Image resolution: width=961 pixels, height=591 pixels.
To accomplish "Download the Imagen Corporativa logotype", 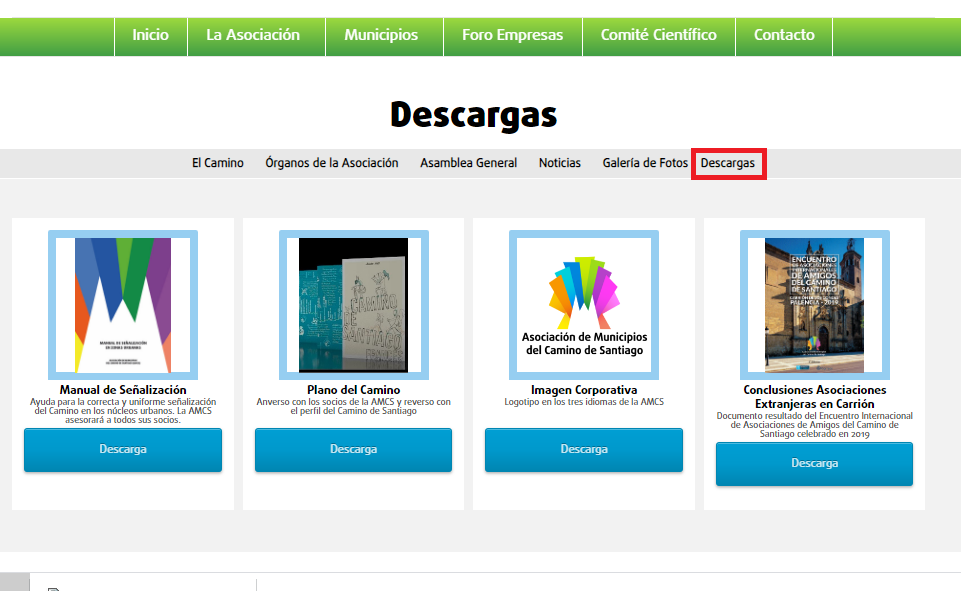I will point(584,450).
